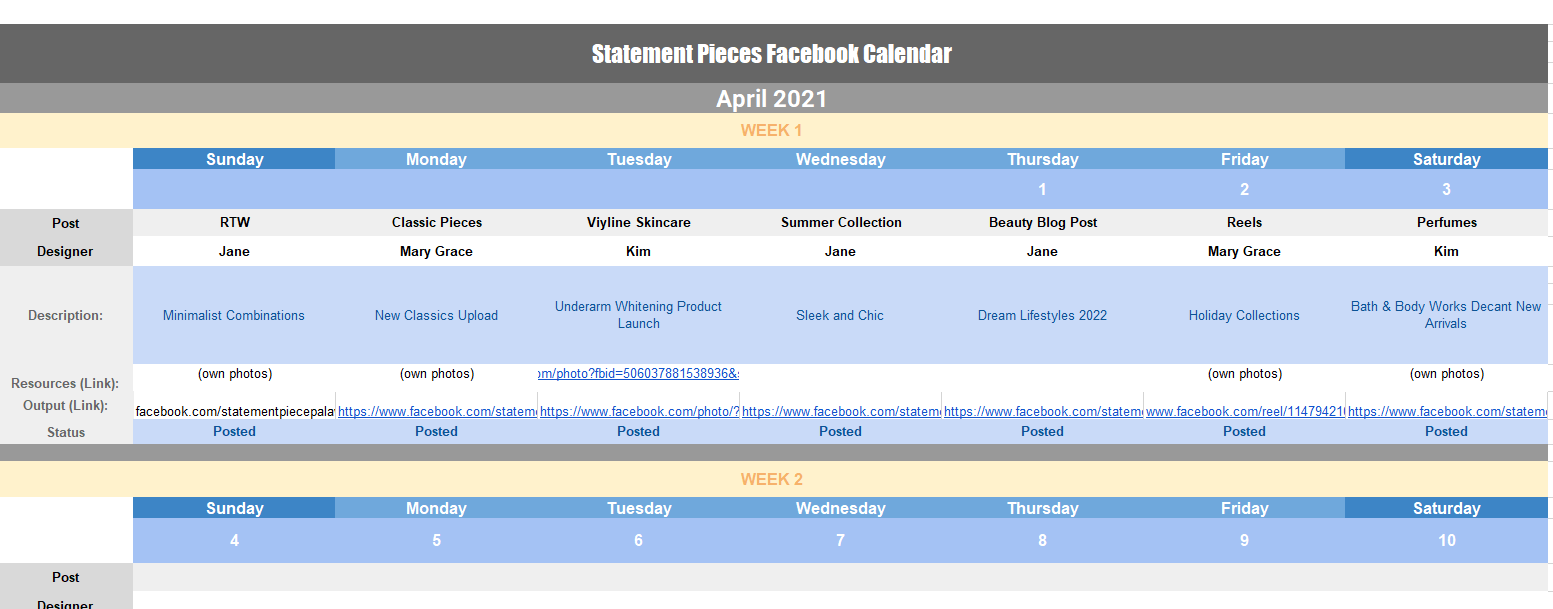Open Friday's Facebook reel Output link
Screen dimensions: 1553x609
tap(1244, 411)
